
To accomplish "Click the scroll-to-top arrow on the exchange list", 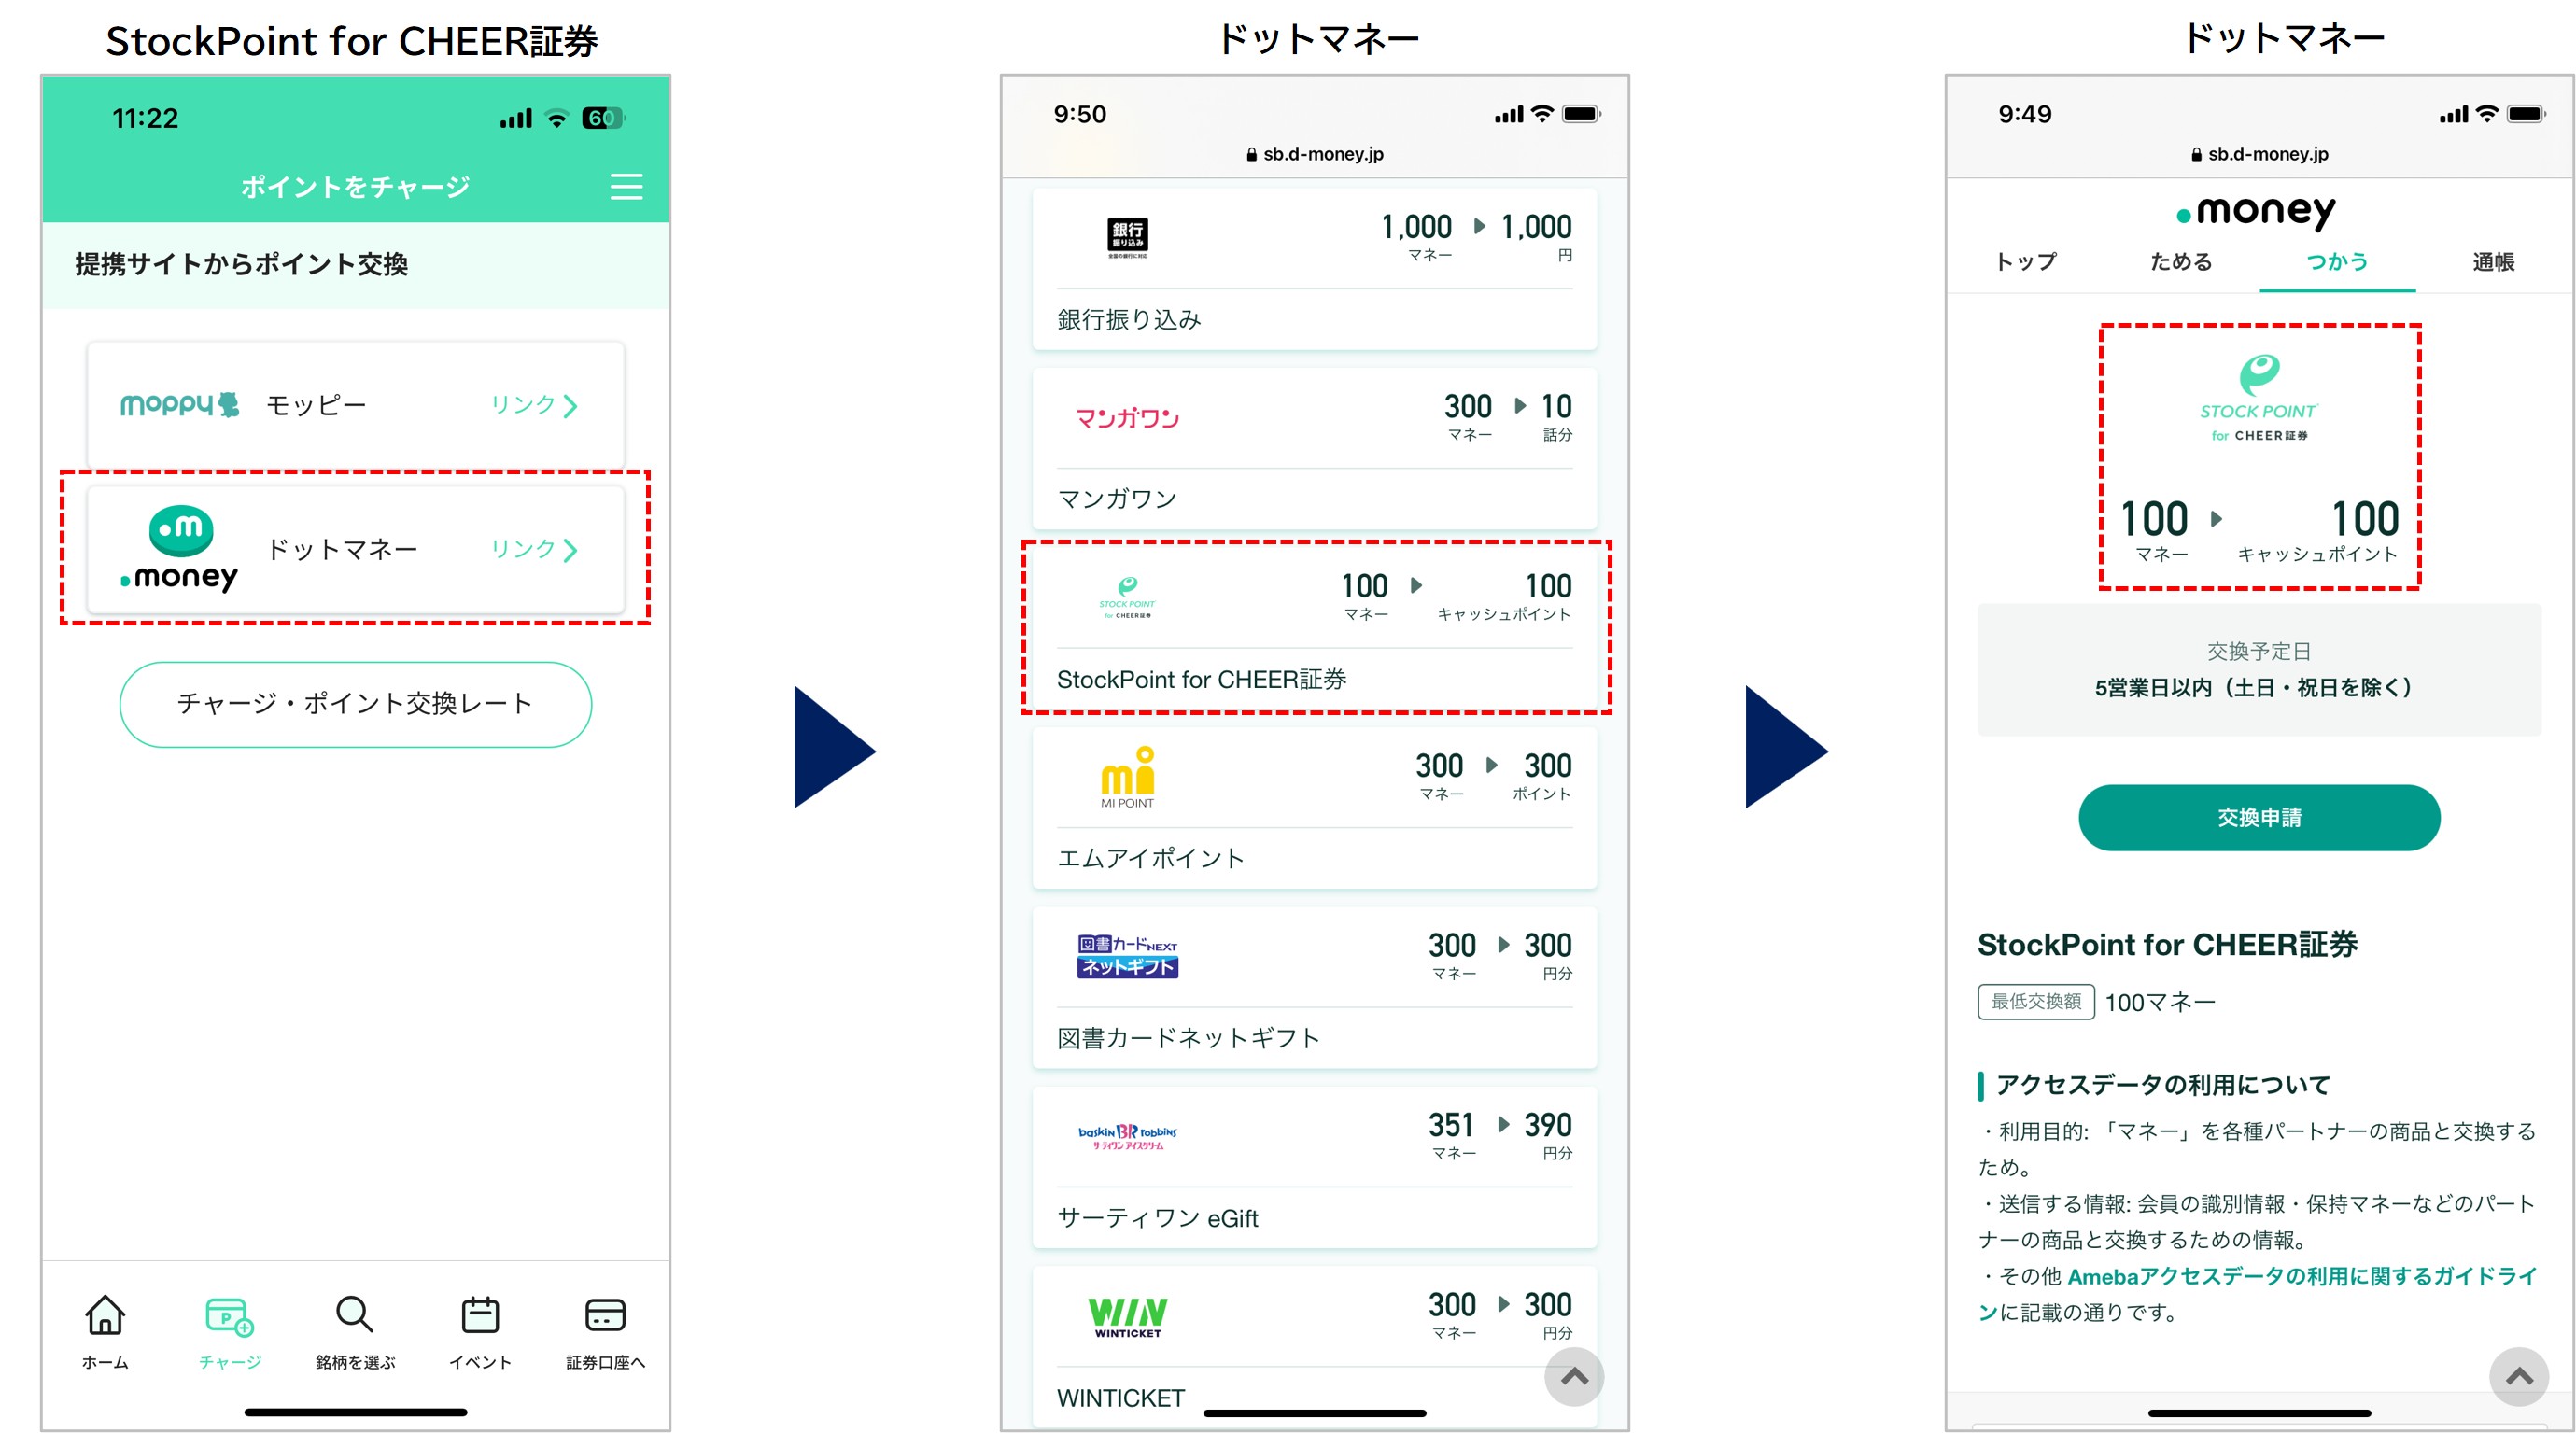I will coord(1574,1376).
